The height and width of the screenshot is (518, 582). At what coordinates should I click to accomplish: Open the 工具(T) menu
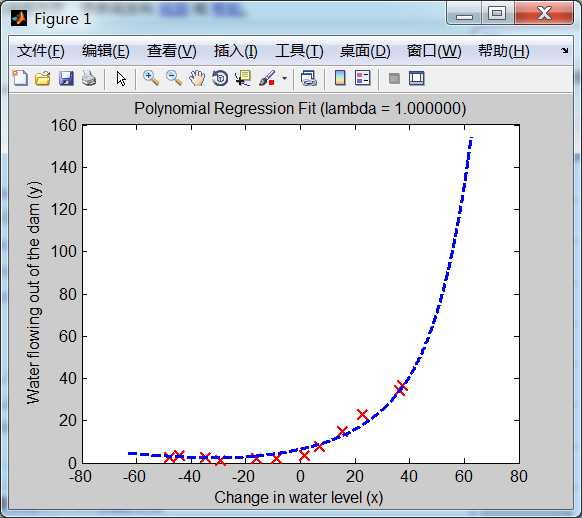click(x=299, y=51)
